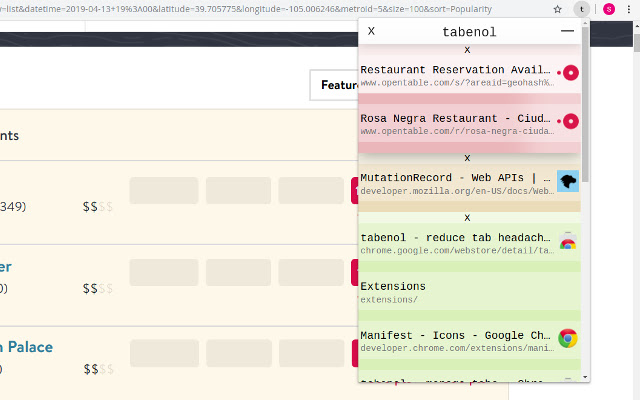Open the tabenol extension toolbar icon

click(x=582, y=9)
